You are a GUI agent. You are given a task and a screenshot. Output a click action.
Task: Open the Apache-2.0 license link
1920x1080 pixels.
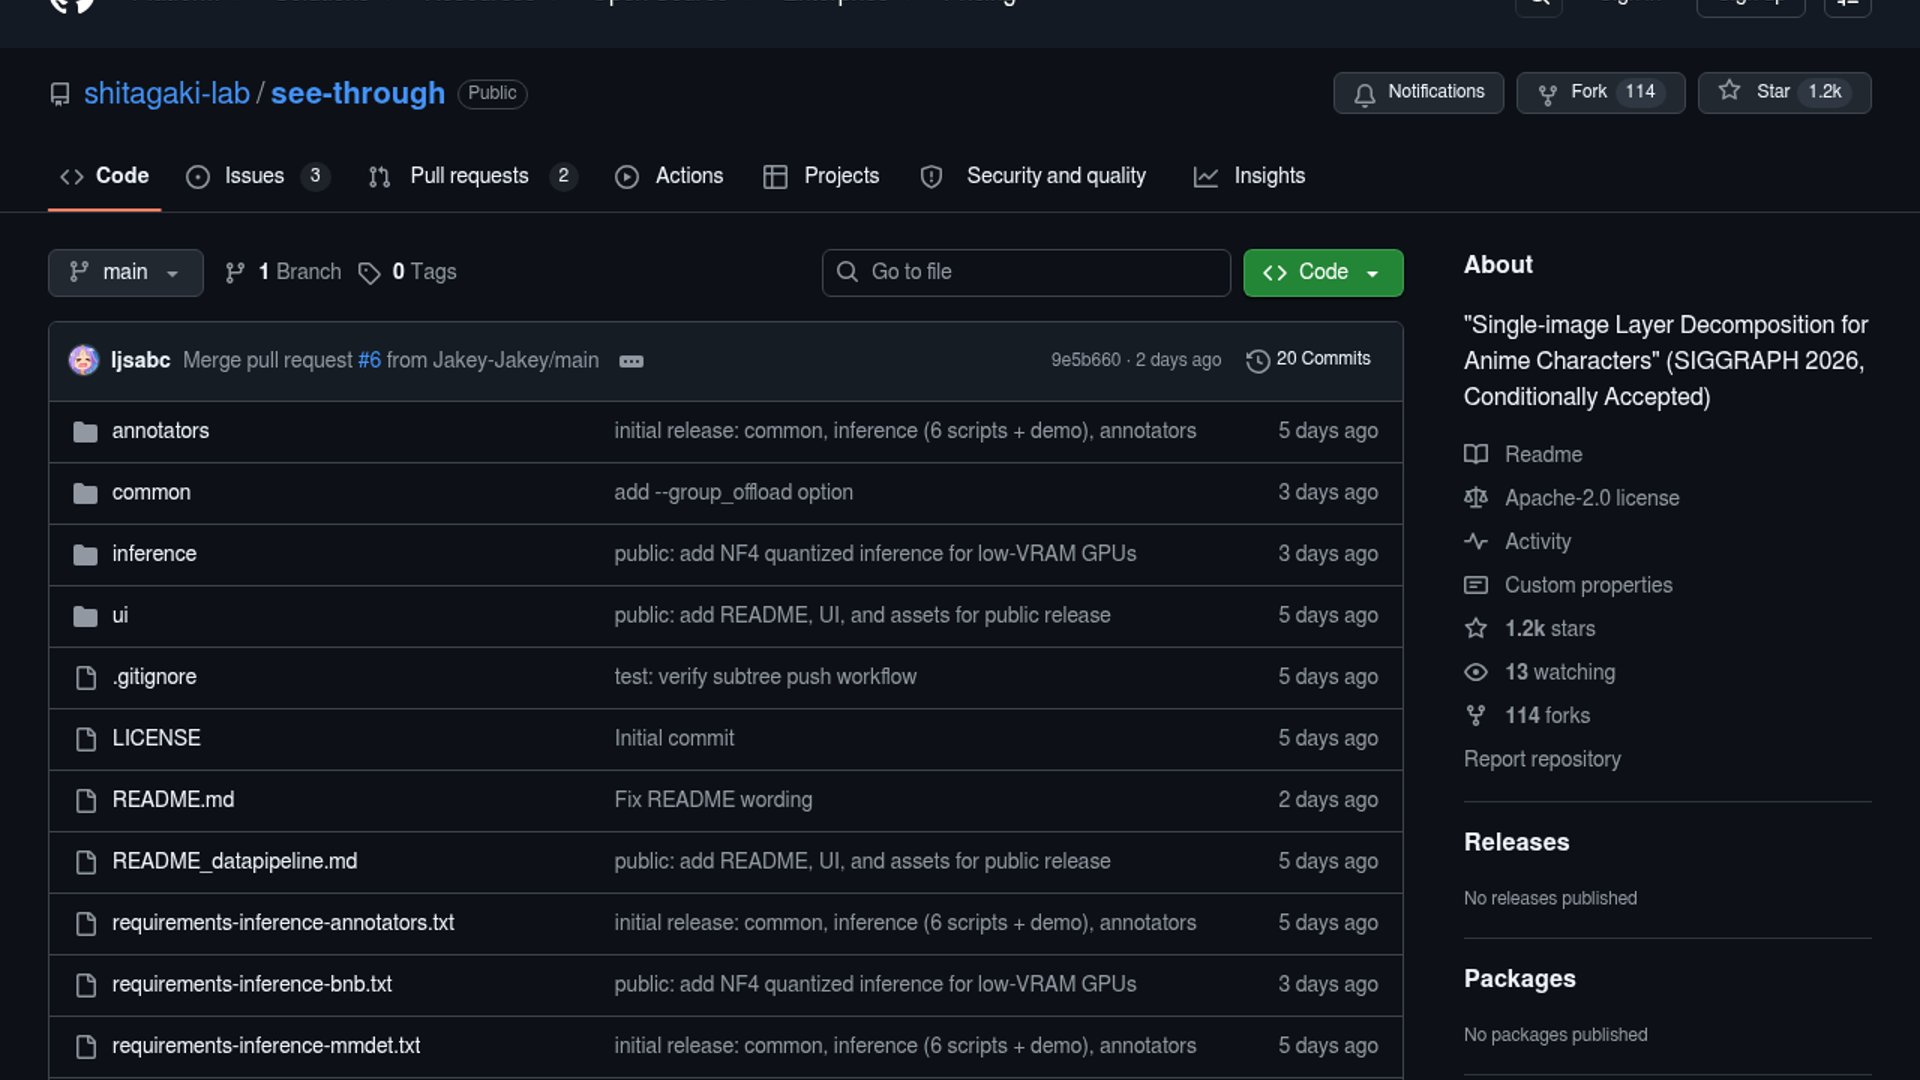coord(1591,498)
